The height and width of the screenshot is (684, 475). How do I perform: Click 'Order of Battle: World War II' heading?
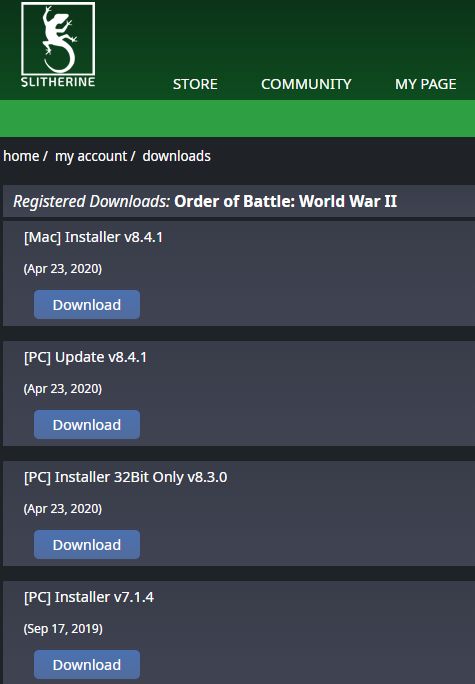(x=286, y=201)
